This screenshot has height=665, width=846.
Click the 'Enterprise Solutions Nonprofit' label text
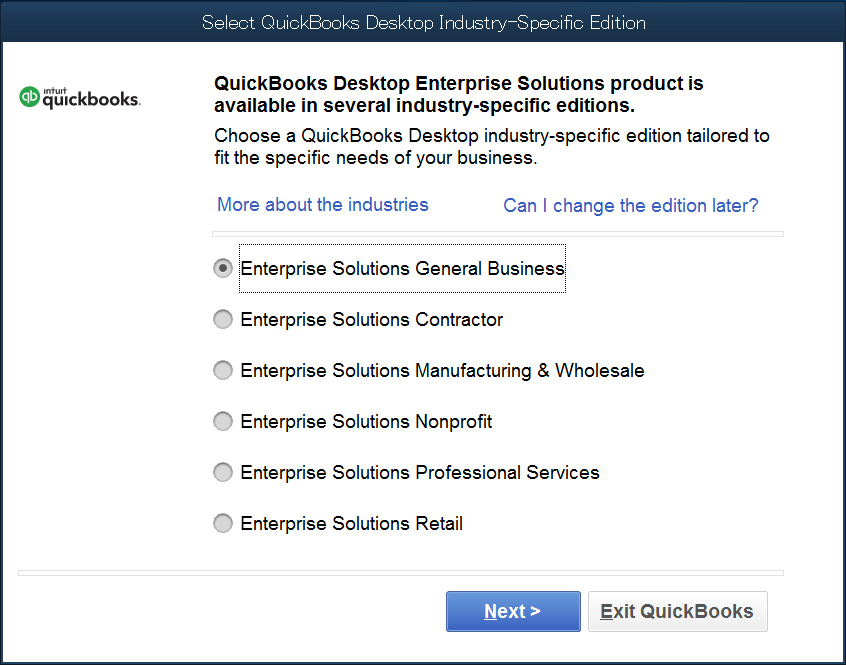click(x=366, y=422)
